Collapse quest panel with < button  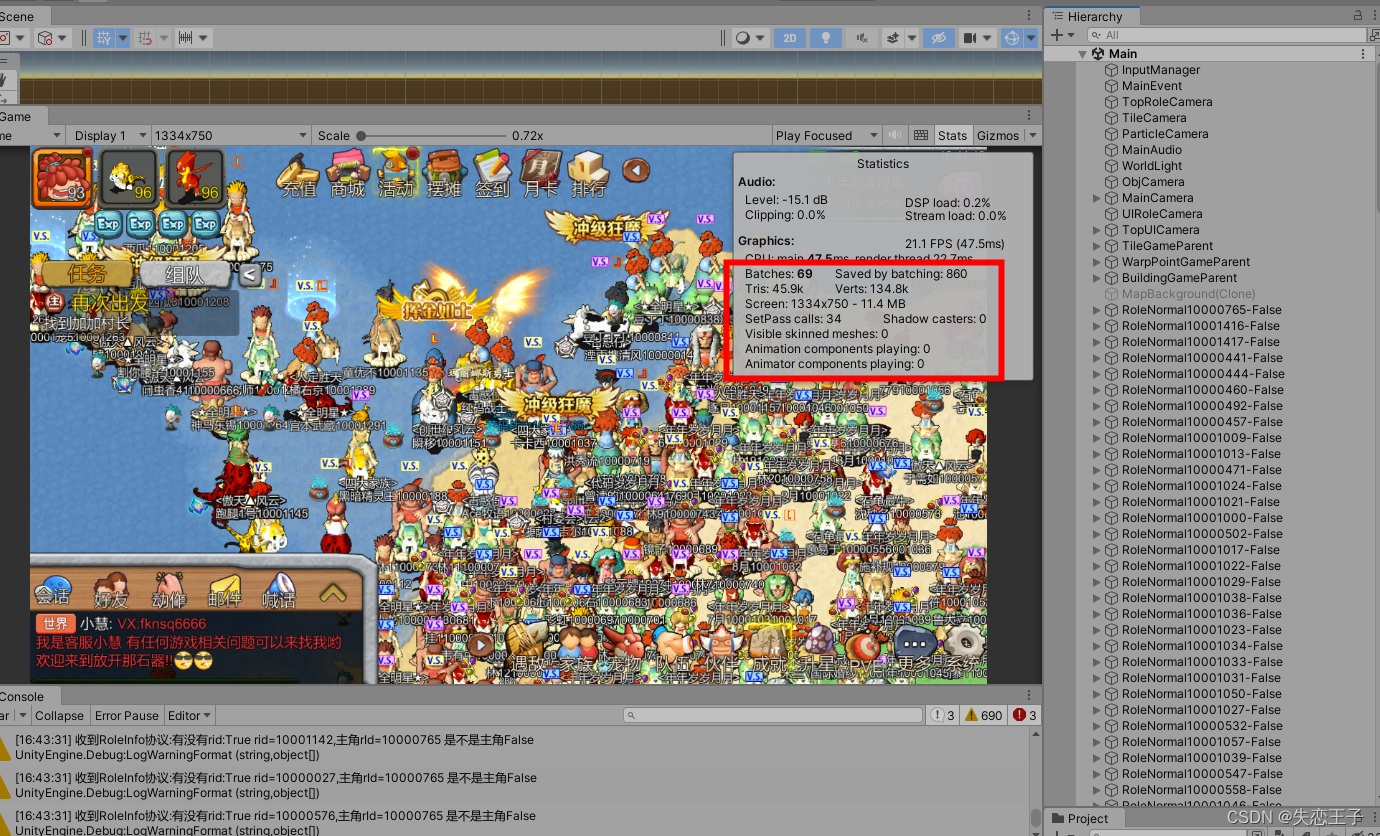[250, 273]
